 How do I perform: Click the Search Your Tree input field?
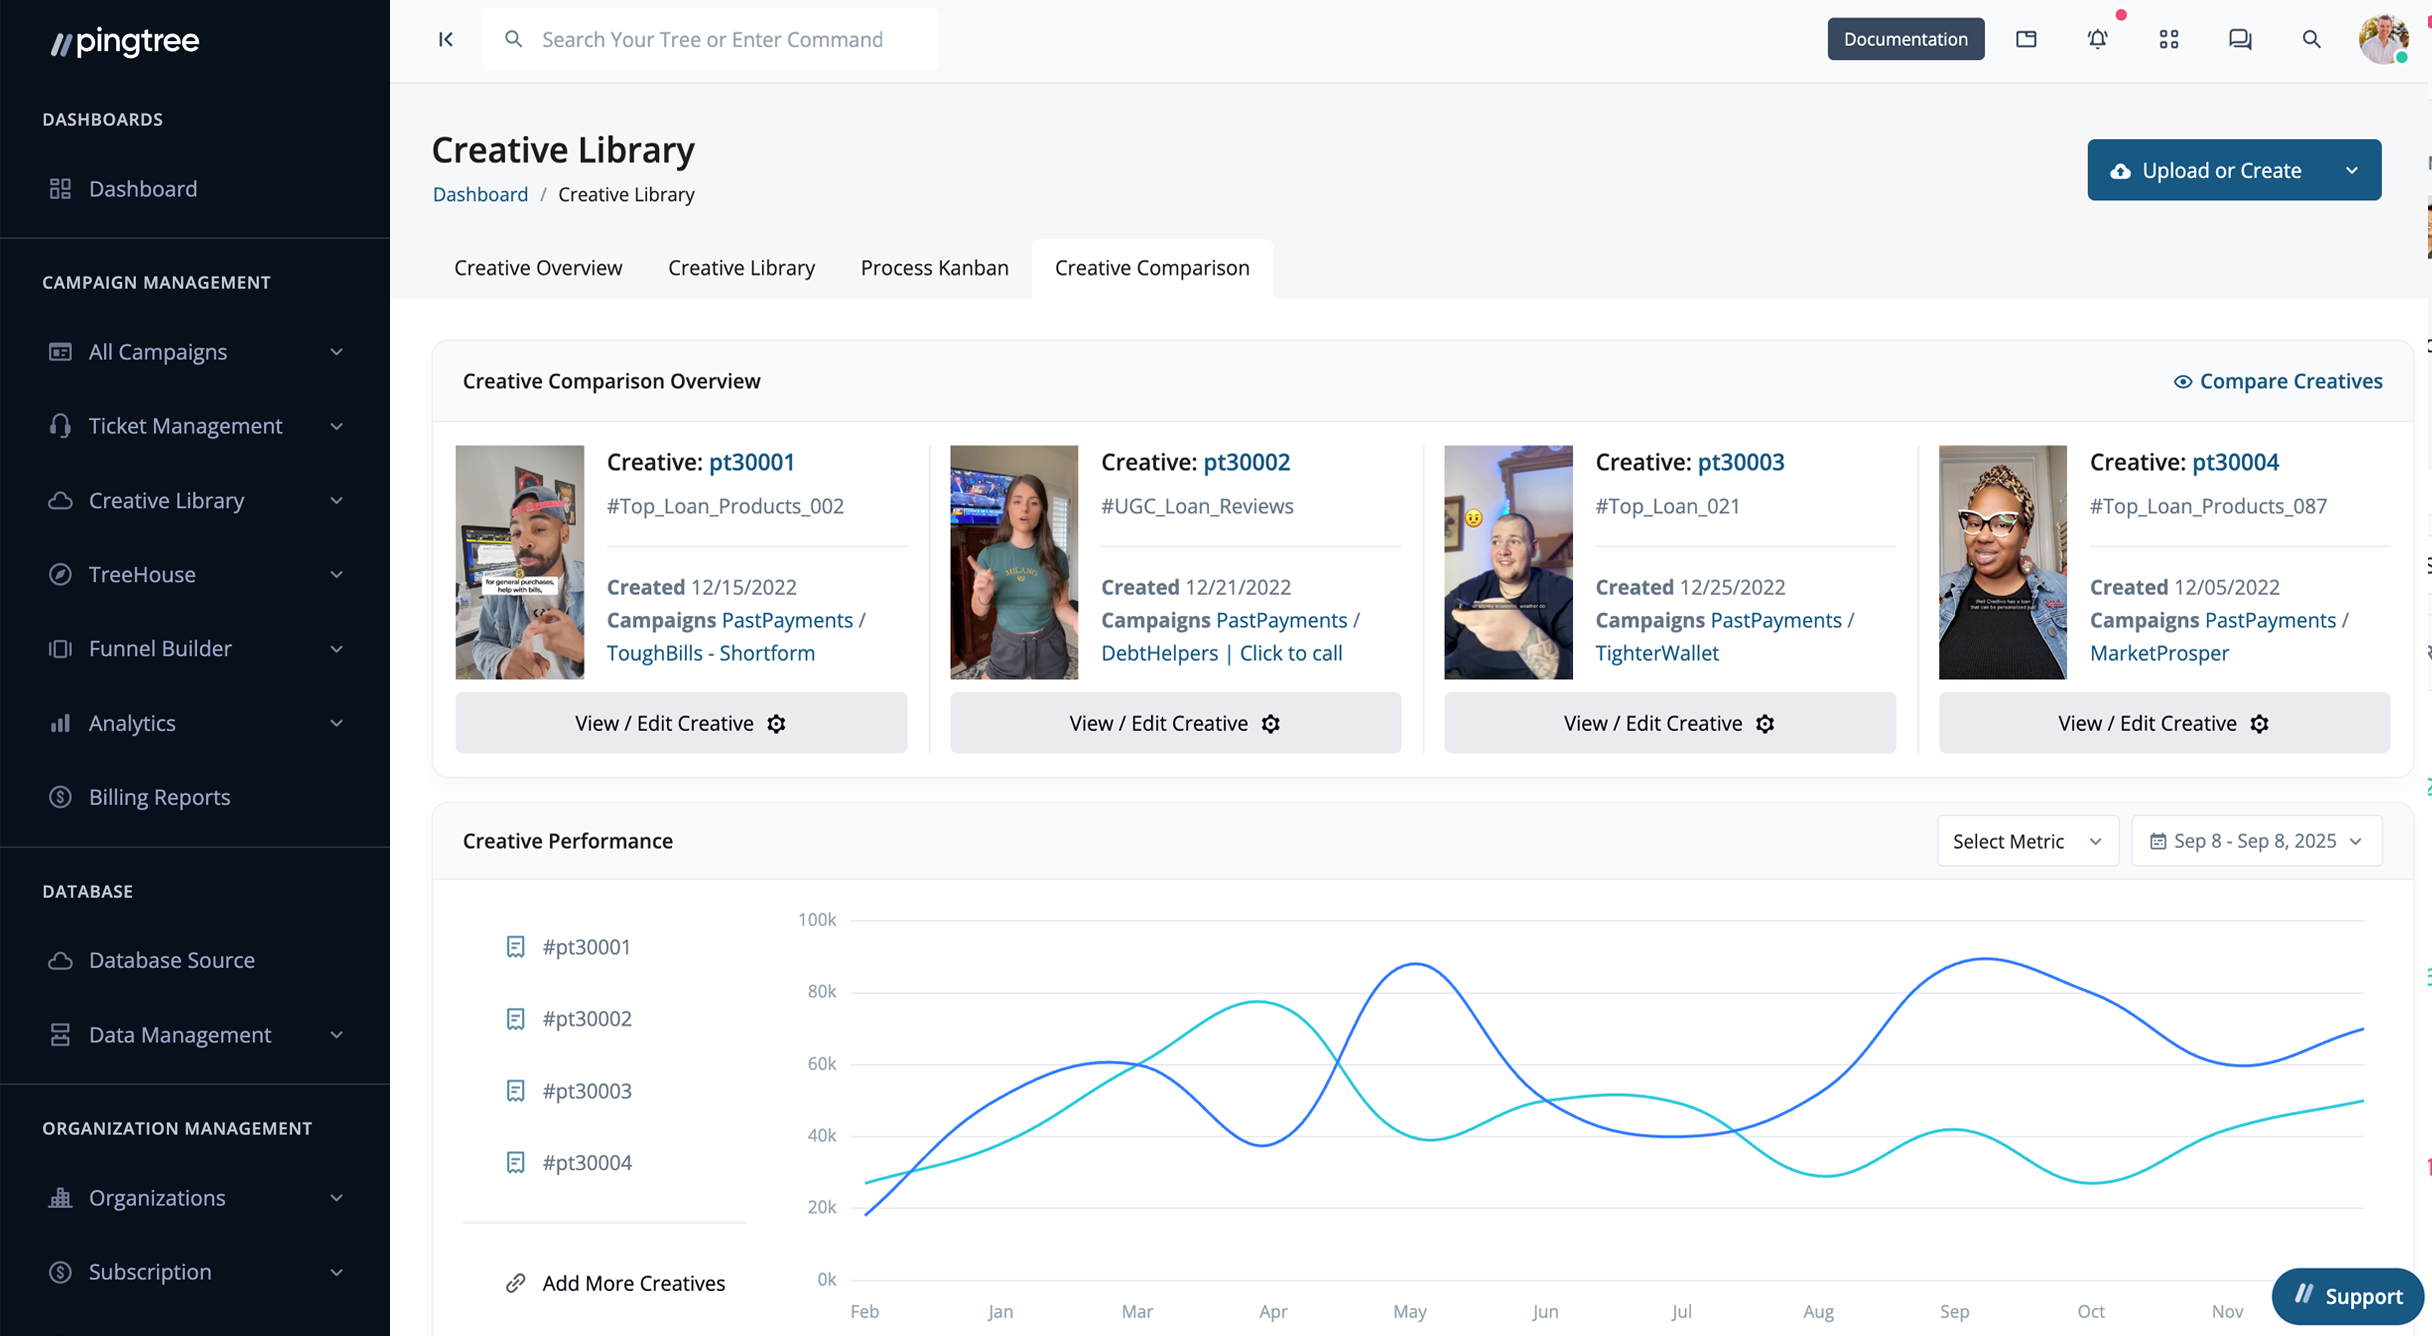(712, 39)
